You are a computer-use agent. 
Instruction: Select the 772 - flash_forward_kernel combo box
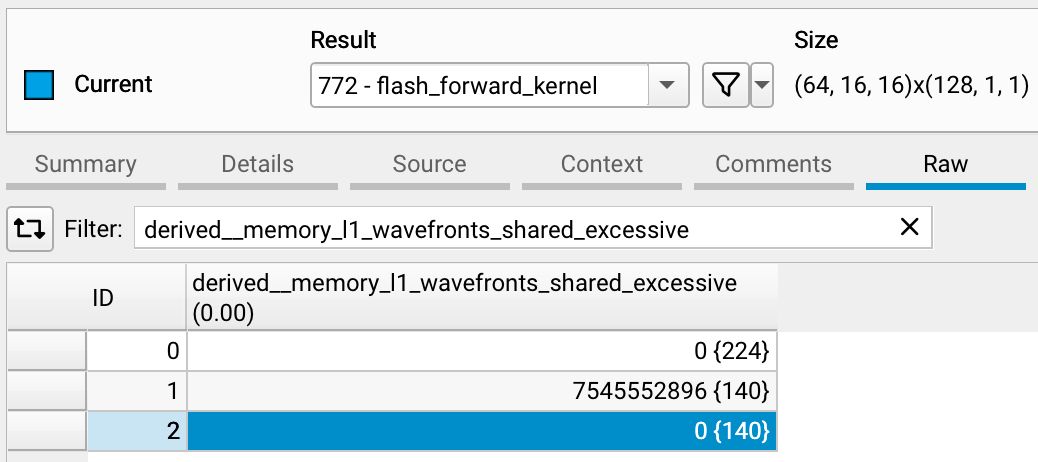pos(480,87)
